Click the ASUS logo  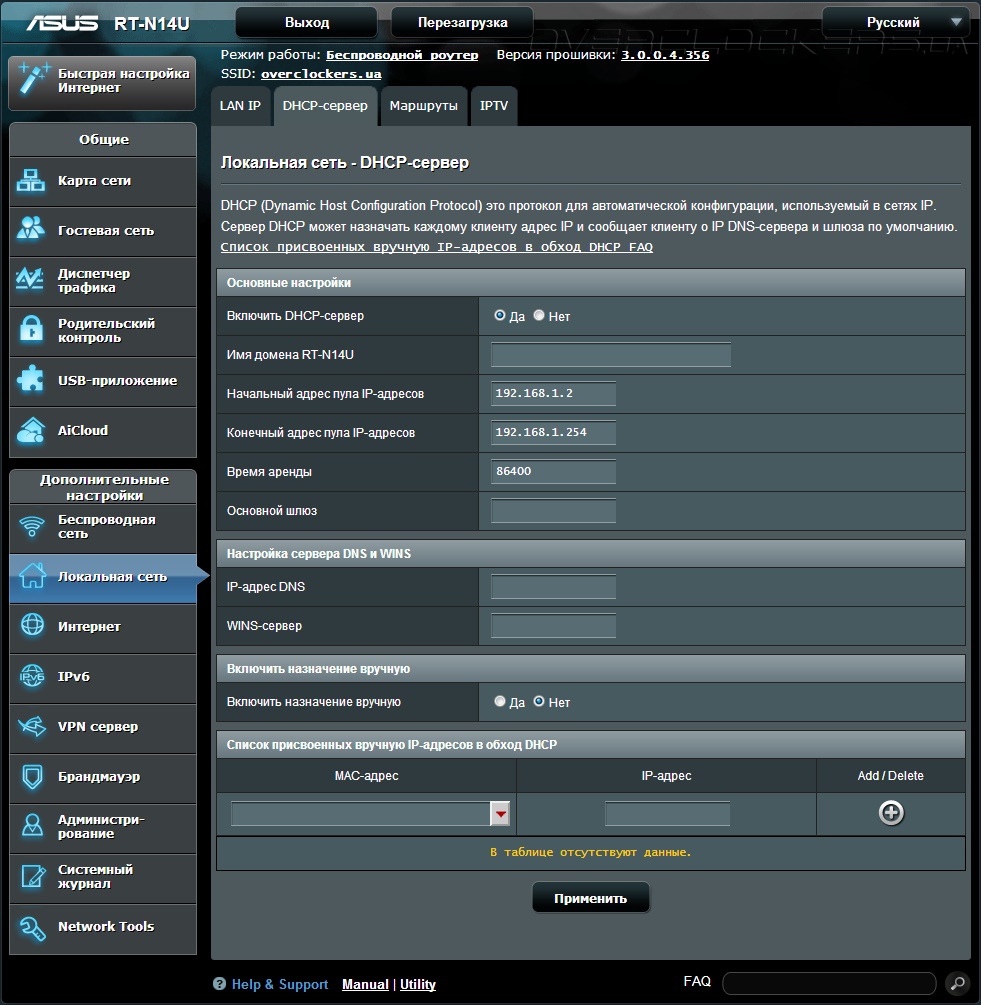pos(62,23)
